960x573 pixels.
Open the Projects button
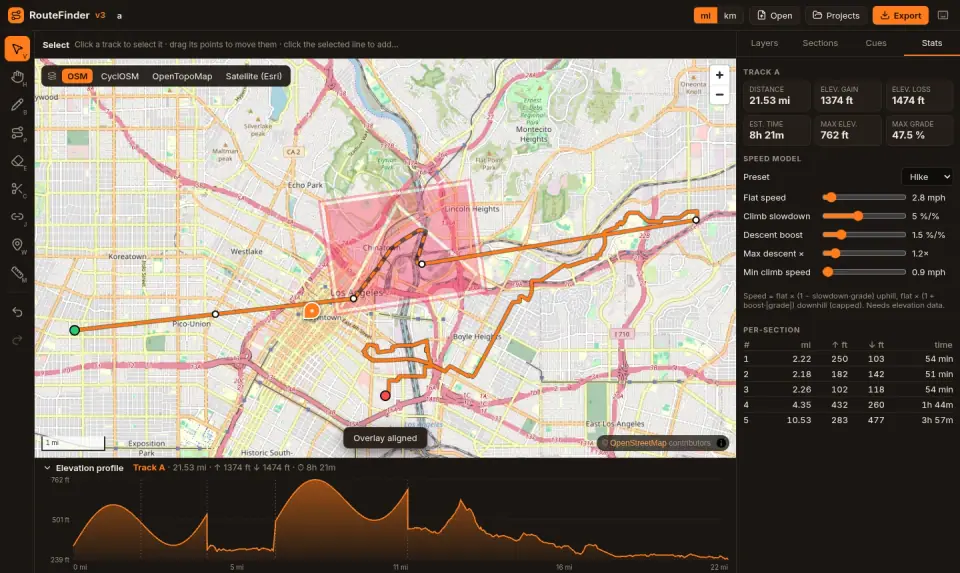point(836,15)
